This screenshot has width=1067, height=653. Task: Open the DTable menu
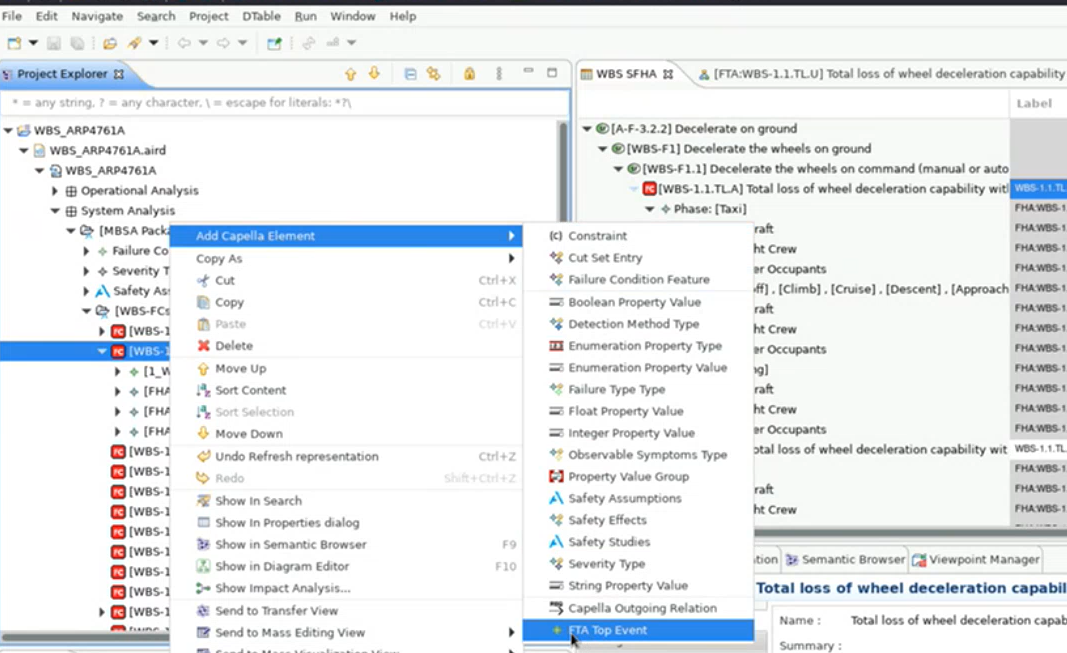pos(261,16)
